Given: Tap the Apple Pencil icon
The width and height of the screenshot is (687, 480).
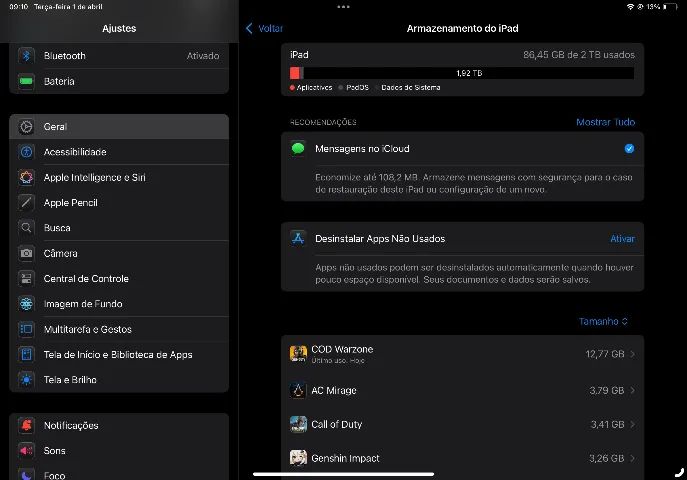Looking at the screenshot, I should pyautogui.click(x=26, y=202).
